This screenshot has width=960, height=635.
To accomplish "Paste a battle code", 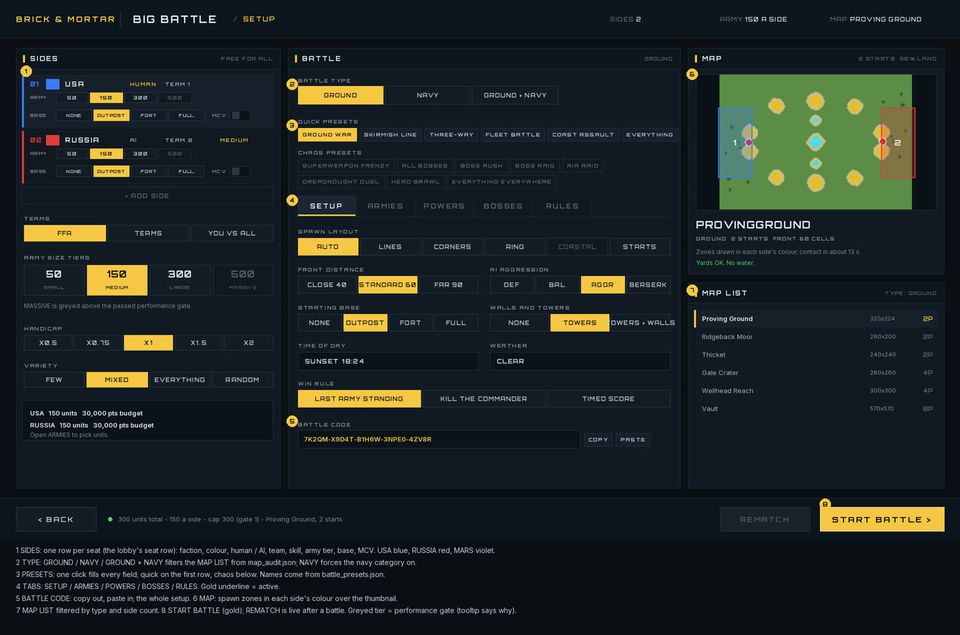I will (x=632, y=440).
